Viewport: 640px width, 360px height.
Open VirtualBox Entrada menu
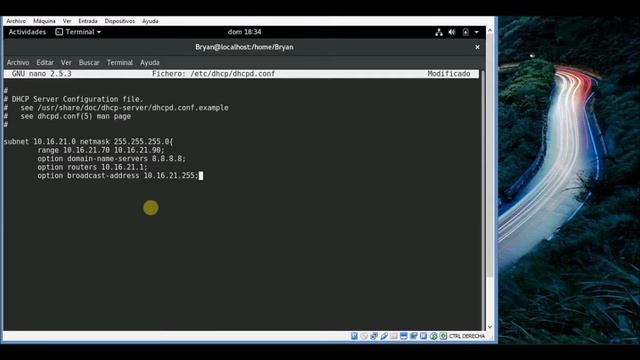pos(88,21)
